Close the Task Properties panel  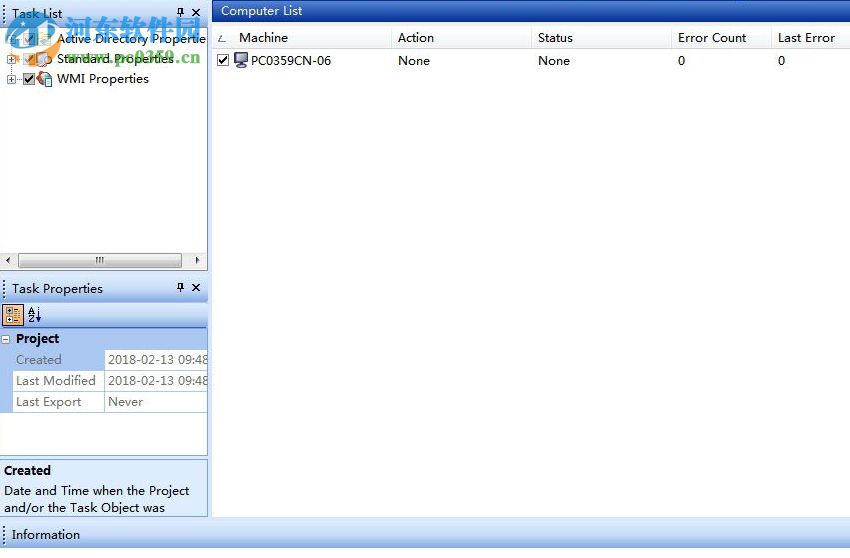click(196, 287)
